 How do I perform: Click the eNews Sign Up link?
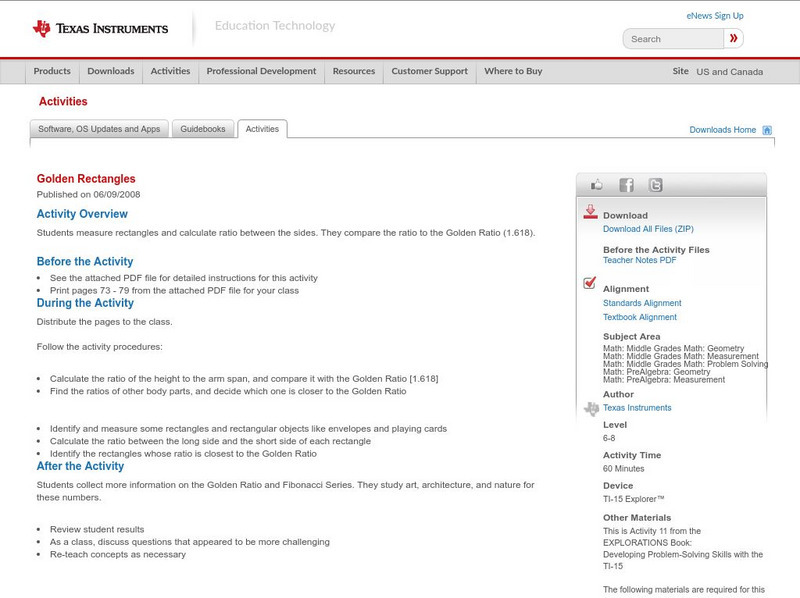pos(714,16)
